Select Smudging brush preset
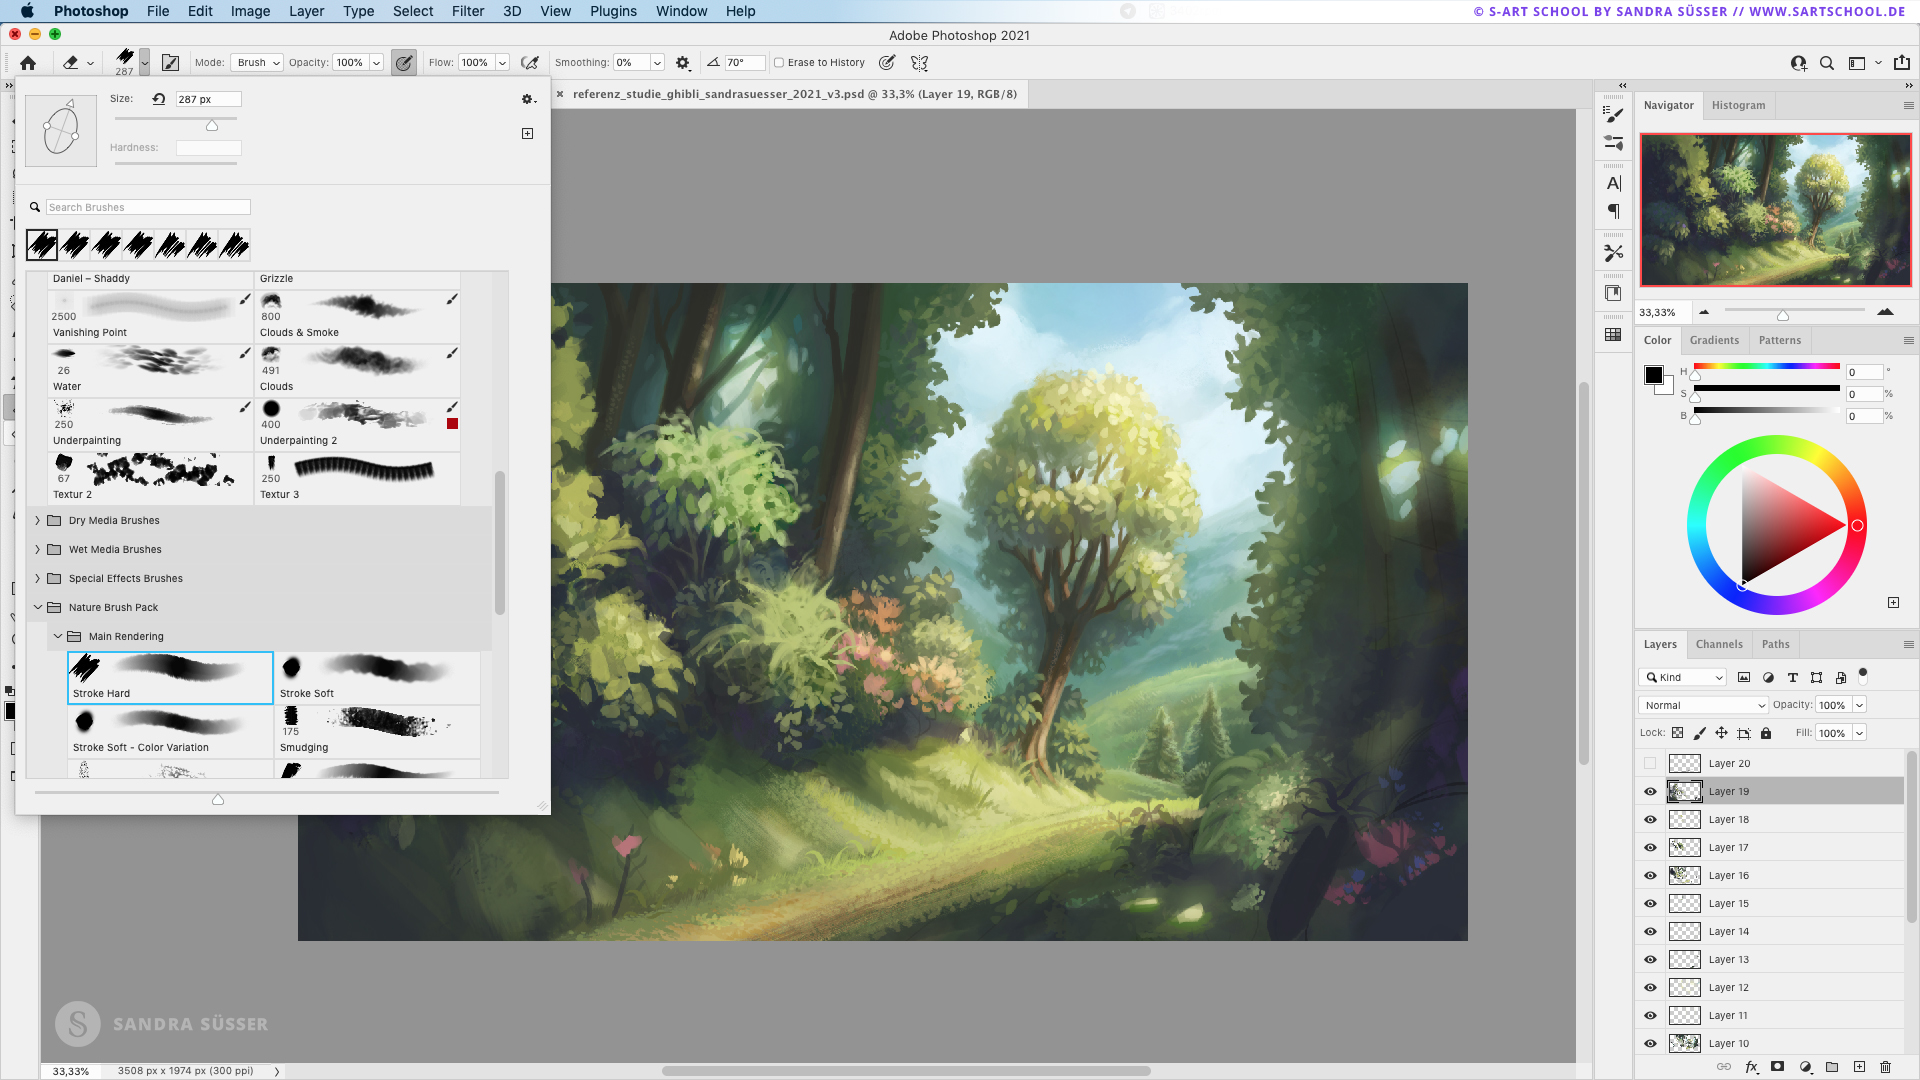This screenshot has width=1920, height=1080. [378, 732]
